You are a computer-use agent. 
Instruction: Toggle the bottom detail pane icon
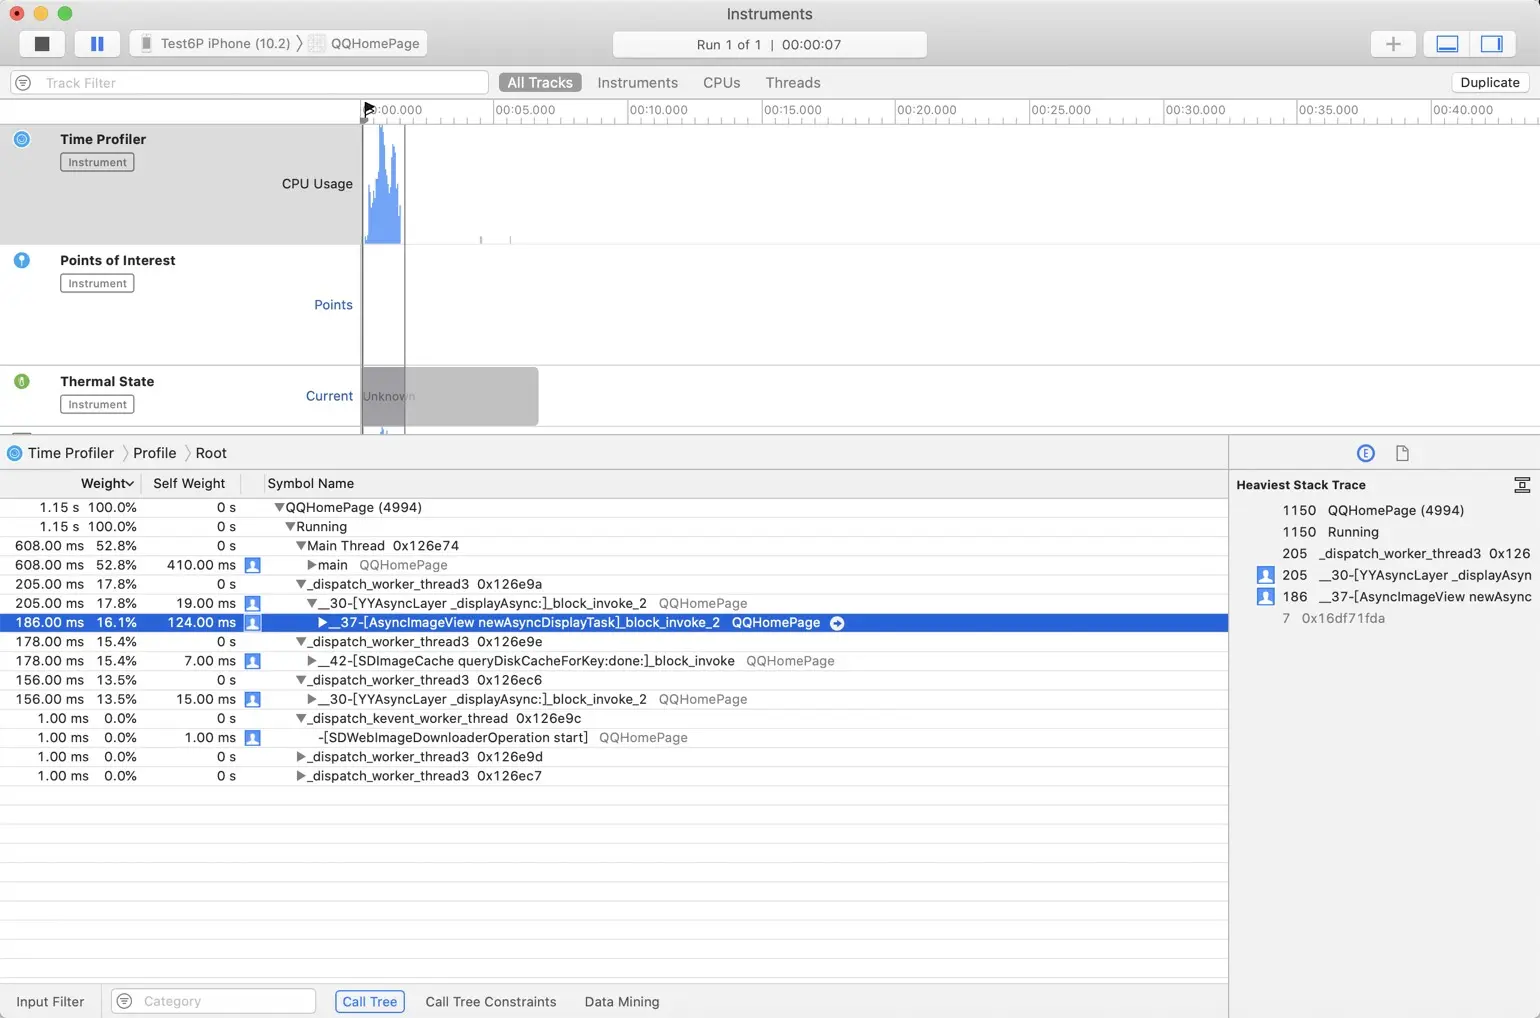[x=1447, y=44]
